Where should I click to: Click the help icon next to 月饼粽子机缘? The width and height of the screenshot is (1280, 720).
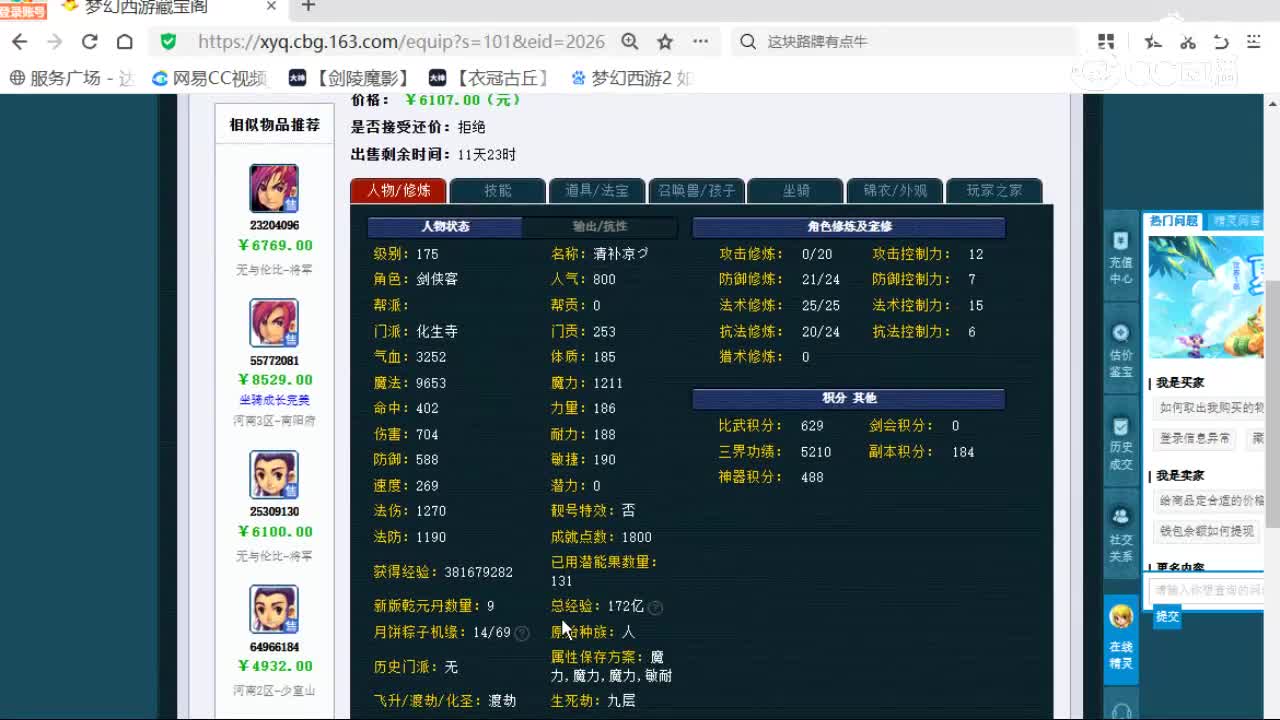click(521, 633)
